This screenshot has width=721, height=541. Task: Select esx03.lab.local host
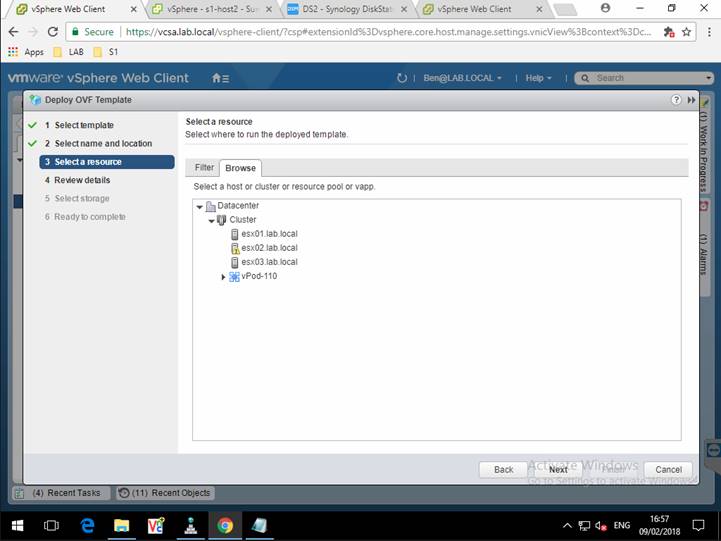click(x=269, y=262)
